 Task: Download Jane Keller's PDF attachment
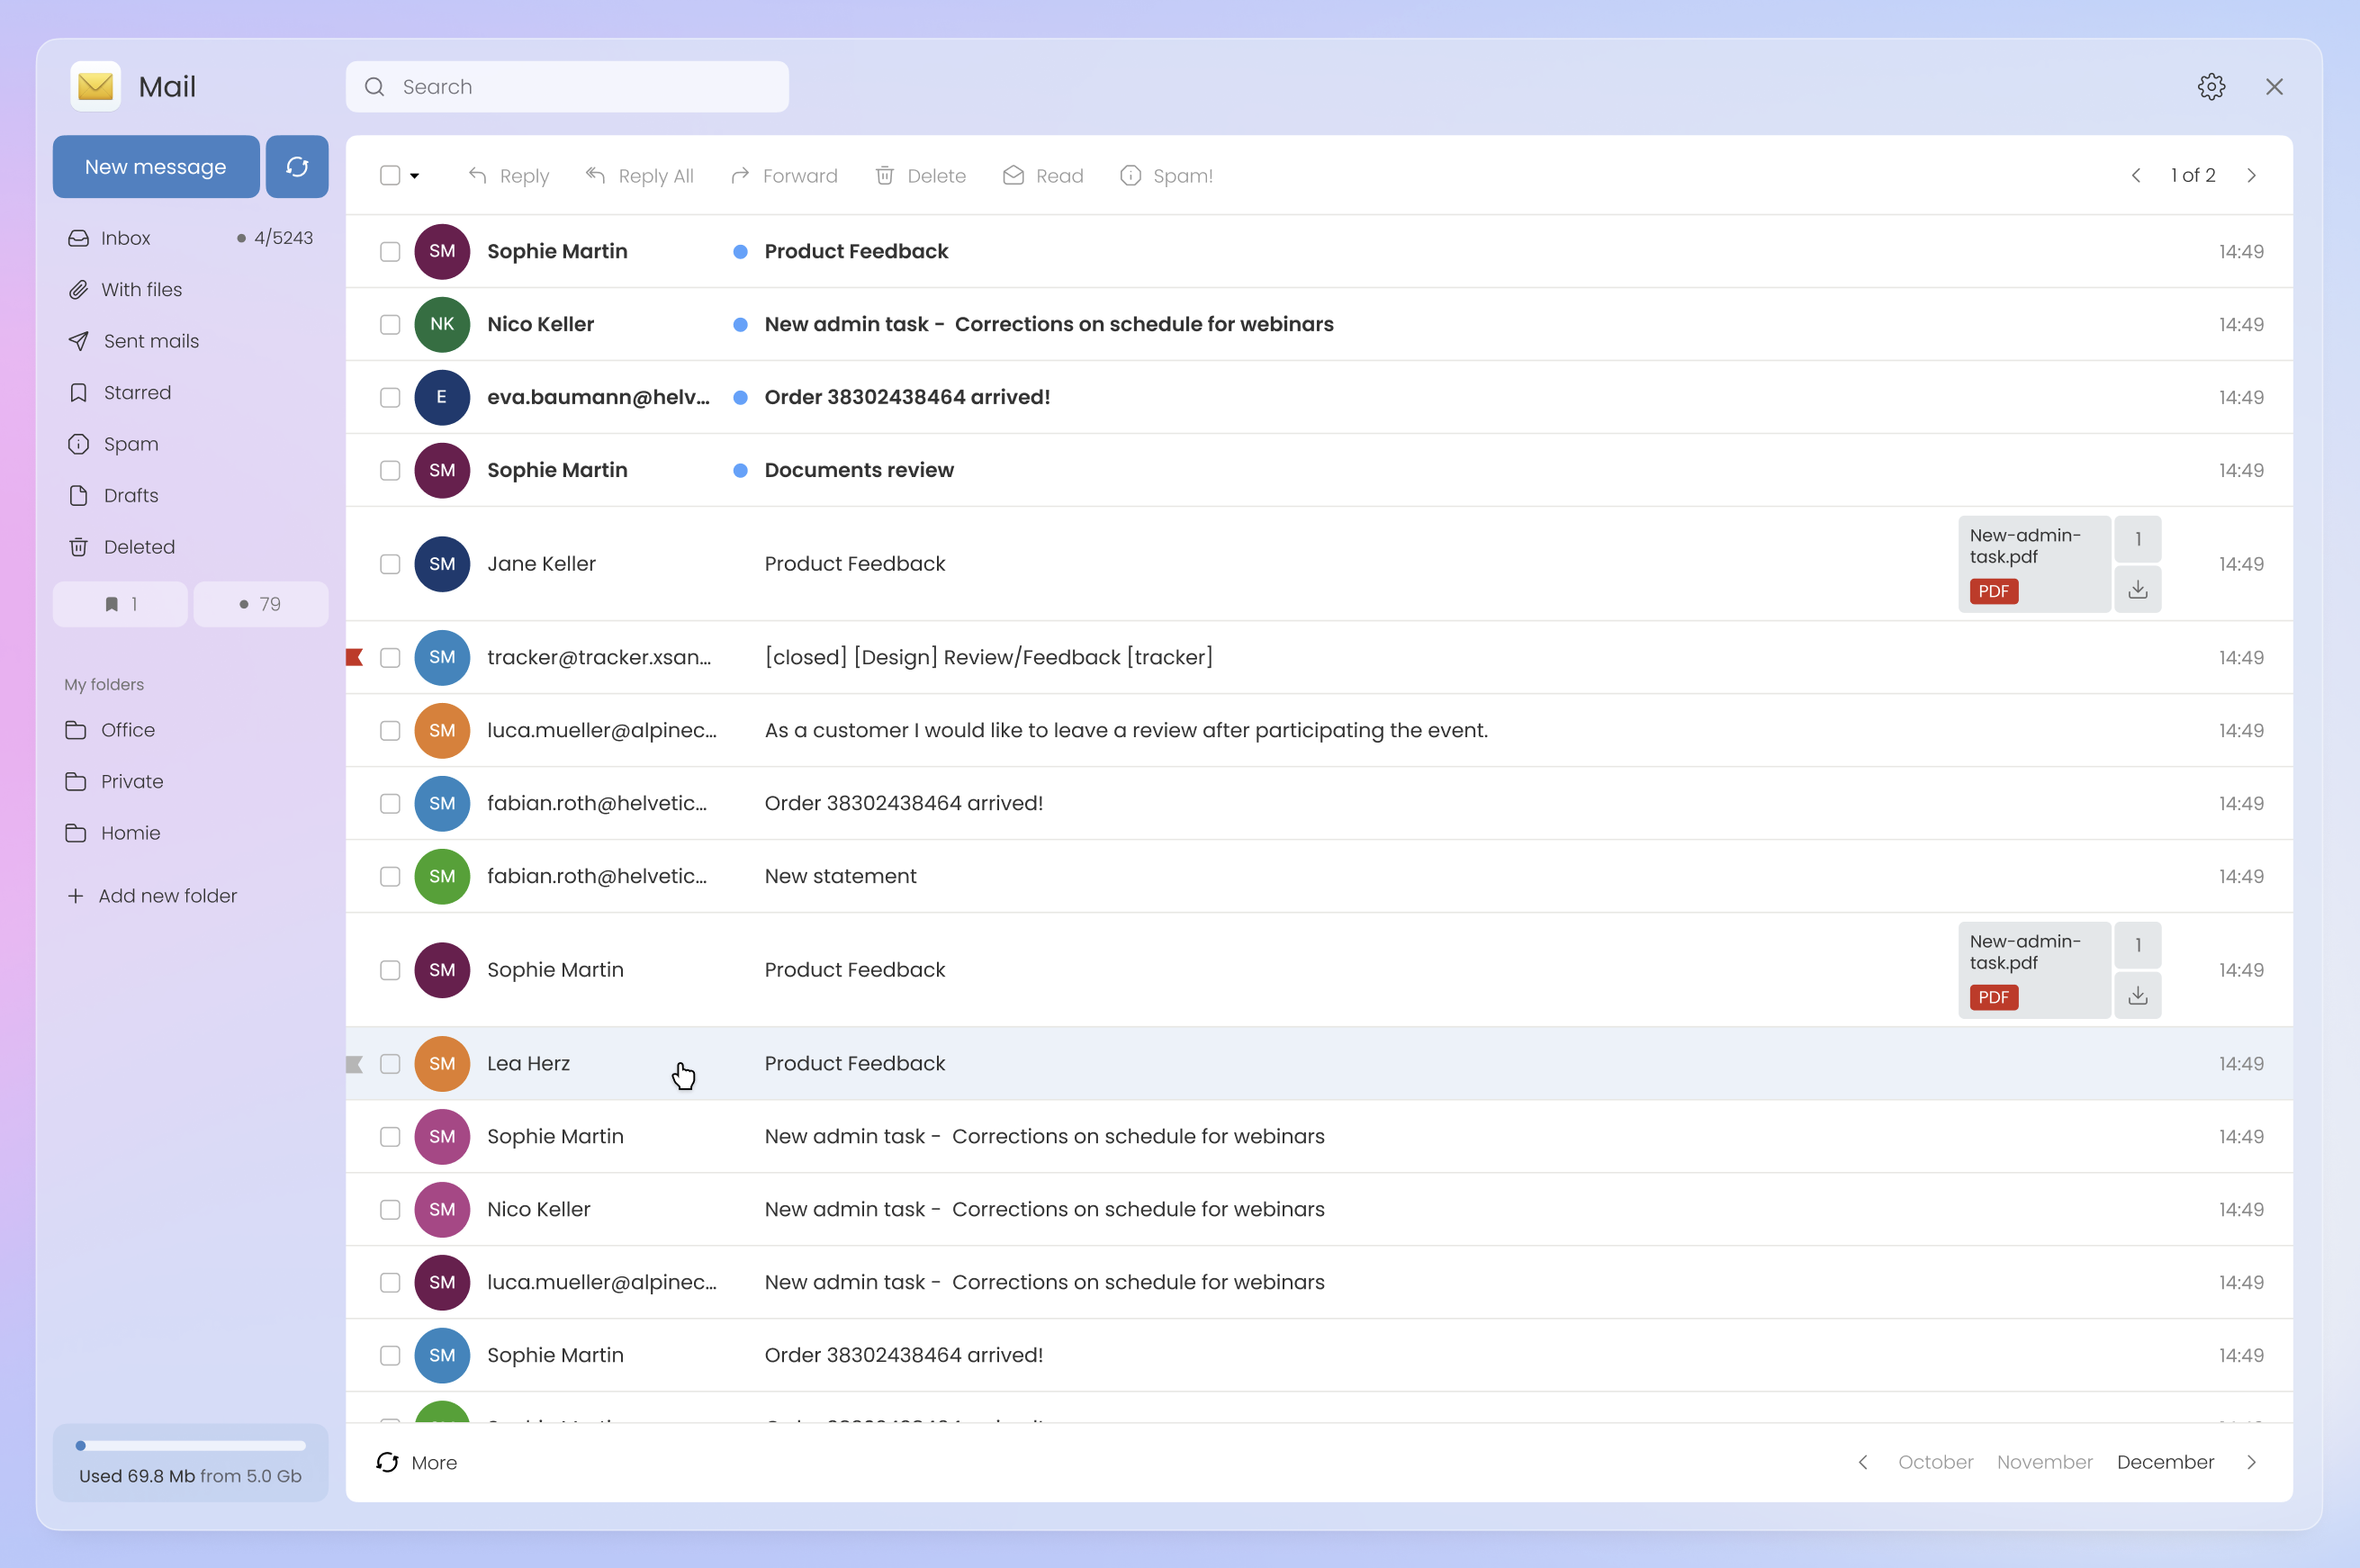[2137, 590]
